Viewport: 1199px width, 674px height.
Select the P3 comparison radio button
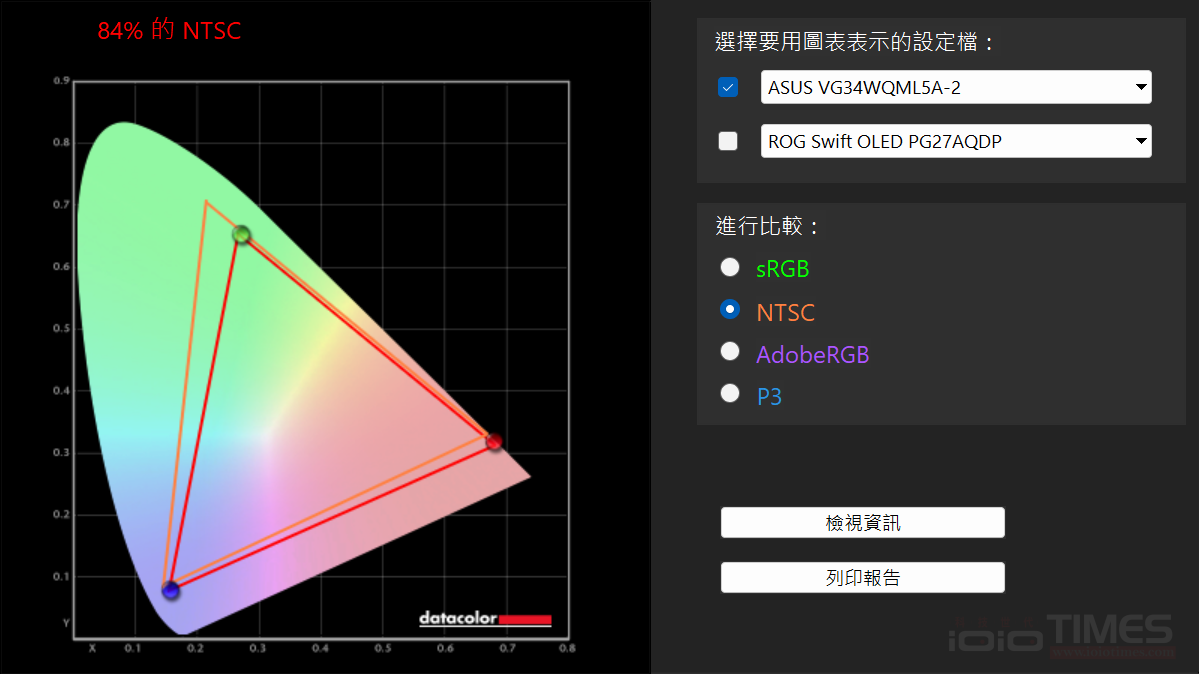[730, 393]
